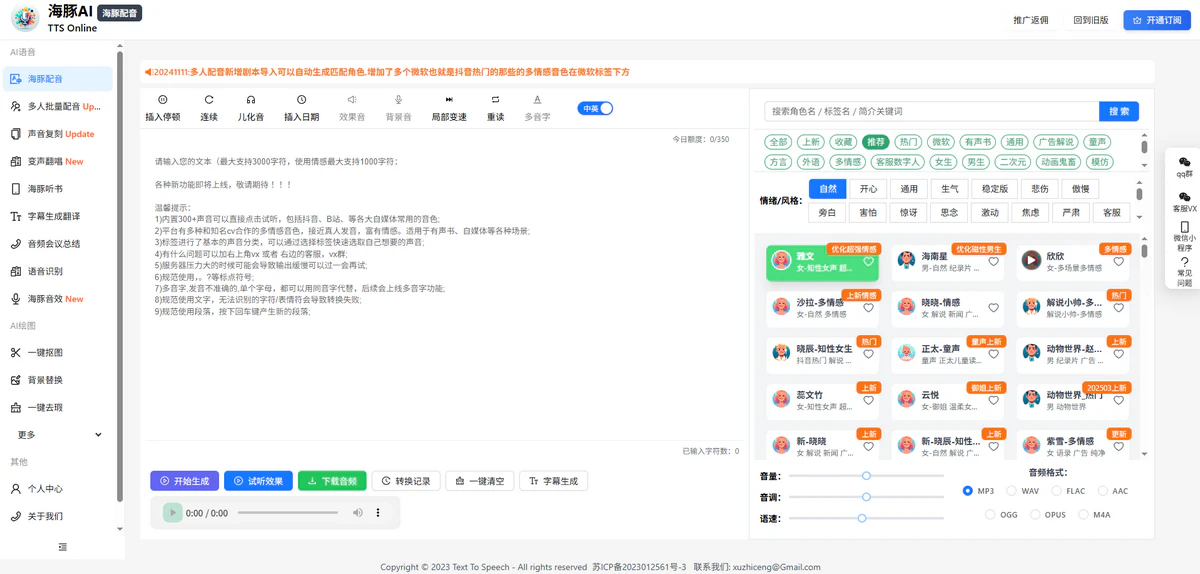Click the 语速 speed slider handle

point(862,518)
